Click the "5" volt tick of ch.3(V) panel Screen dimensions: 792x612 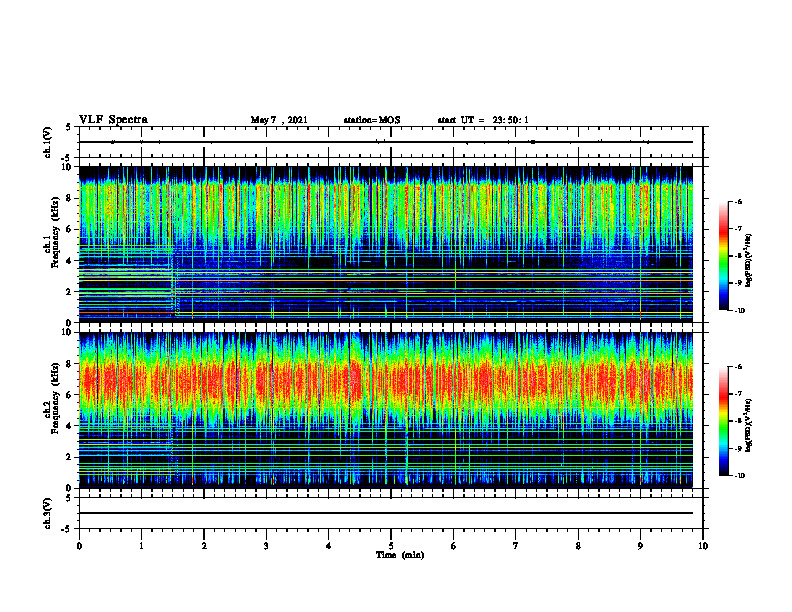(69, 498)
